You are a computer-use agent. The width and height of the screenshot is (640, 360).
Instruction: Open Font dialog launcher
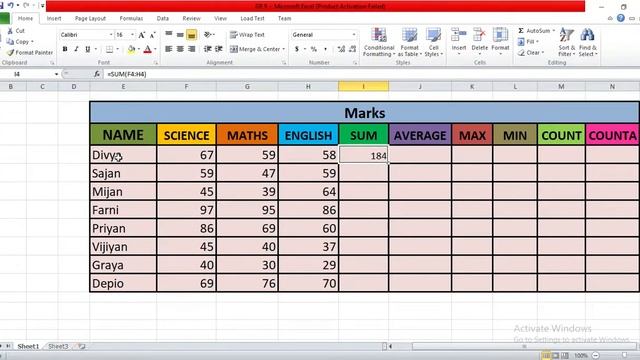point(156,63)
